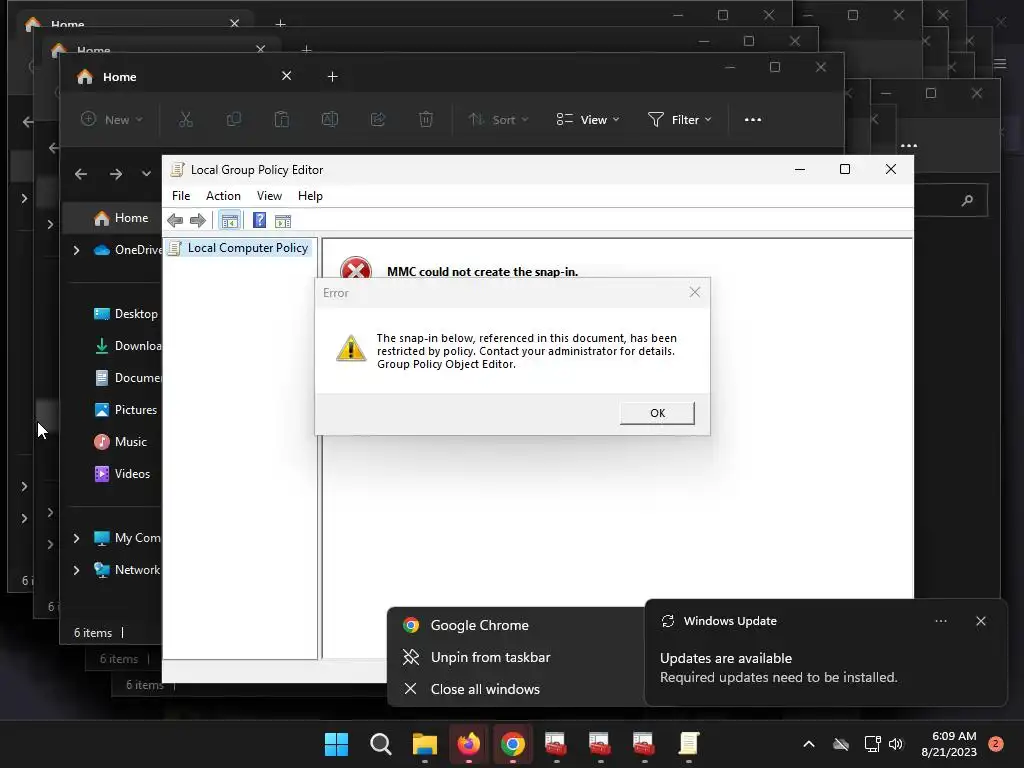Screen dimensions: 1024x768
Task: Open Videos in File Explorer sidebar
Action: (122, 474)
